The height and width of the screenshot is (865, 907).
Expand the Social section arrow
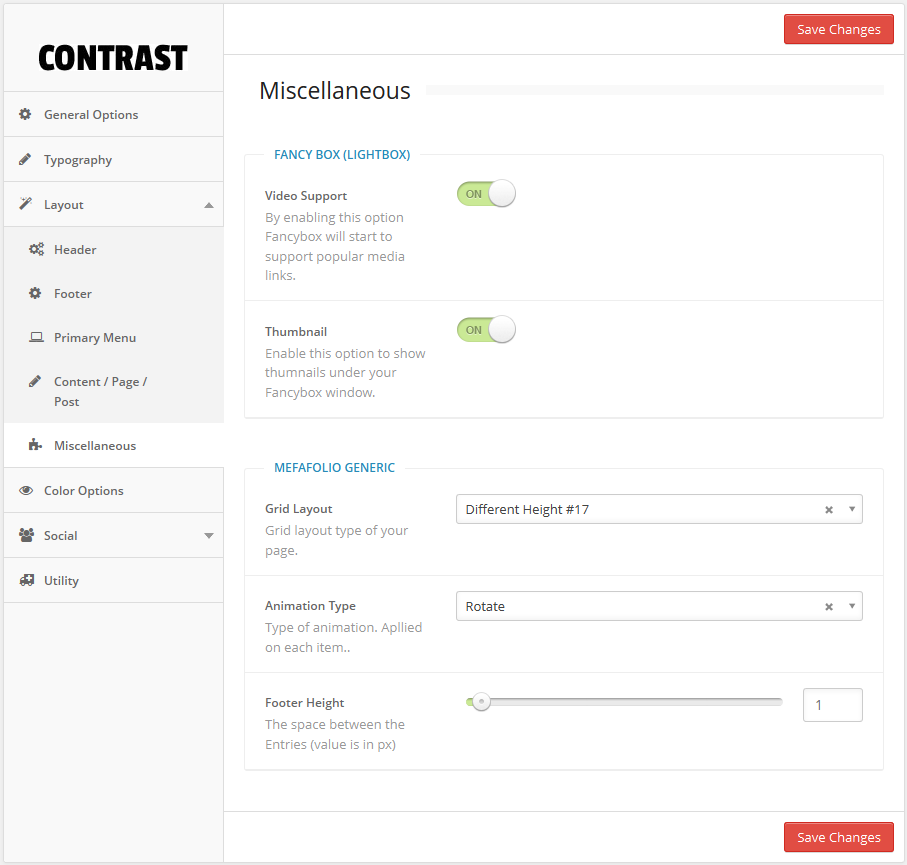[208, 536]
